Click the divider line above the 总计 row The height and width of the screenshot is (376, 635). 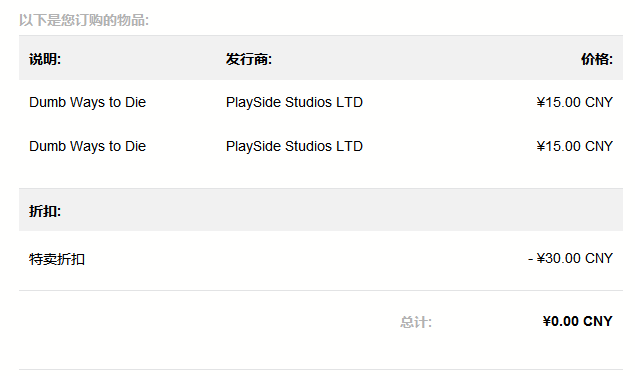(x=321, y=290)
